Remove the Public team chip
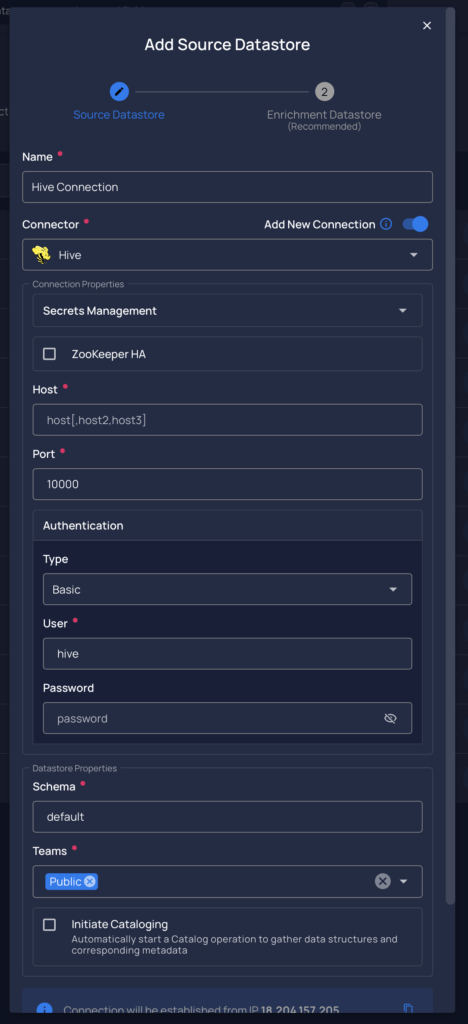This screenshot has width=468, height=1024. point(90,882)
